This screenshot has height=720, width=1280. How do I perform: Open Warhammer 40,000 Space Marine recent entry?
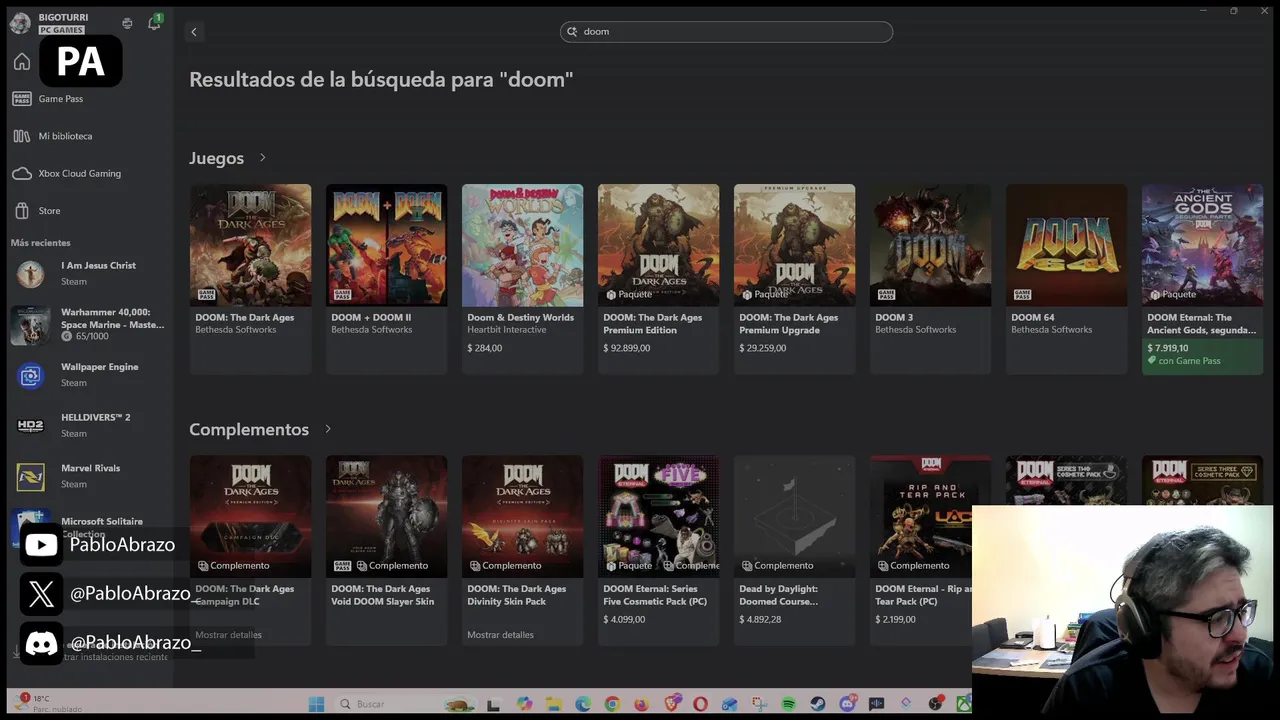click(88, 324)
